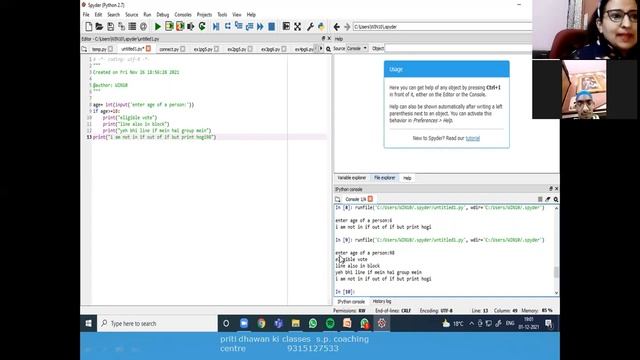Switch to the connect.py editor tab
This screenshot has width=640, height=360.
click(169, 49)
